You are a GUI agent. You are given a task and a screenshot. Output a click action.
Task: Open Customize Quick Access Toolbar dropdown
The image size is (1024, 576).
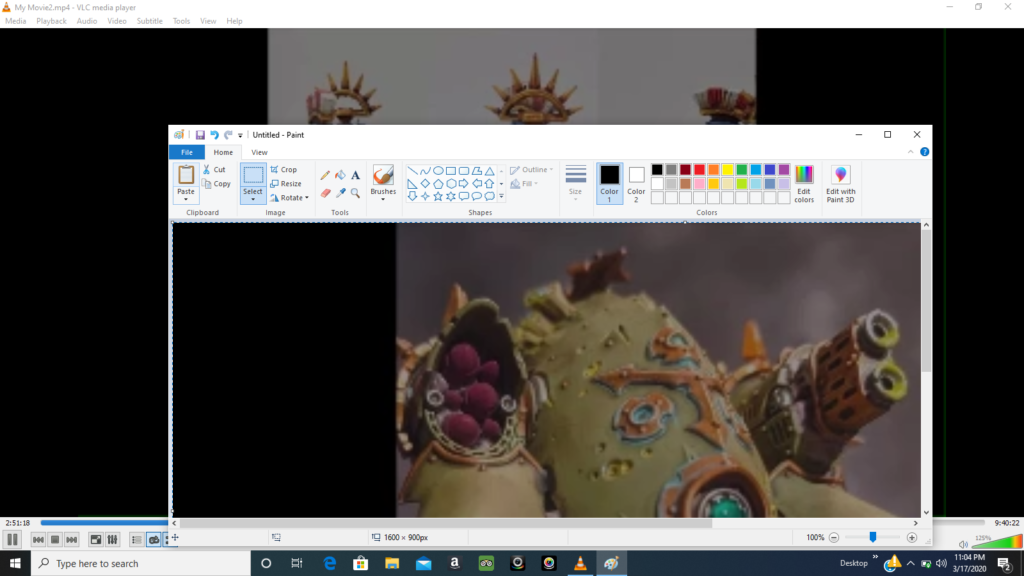tap(240, 135)
